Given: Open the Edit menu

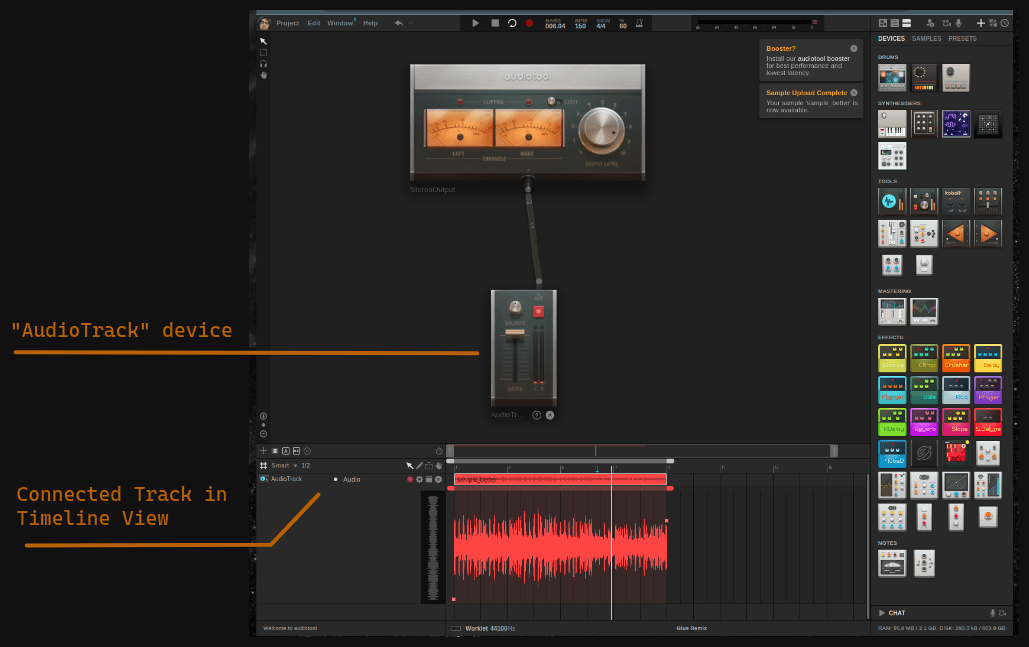Looking at the screenshot, I should pyautogui.click(x=314, y=23).
